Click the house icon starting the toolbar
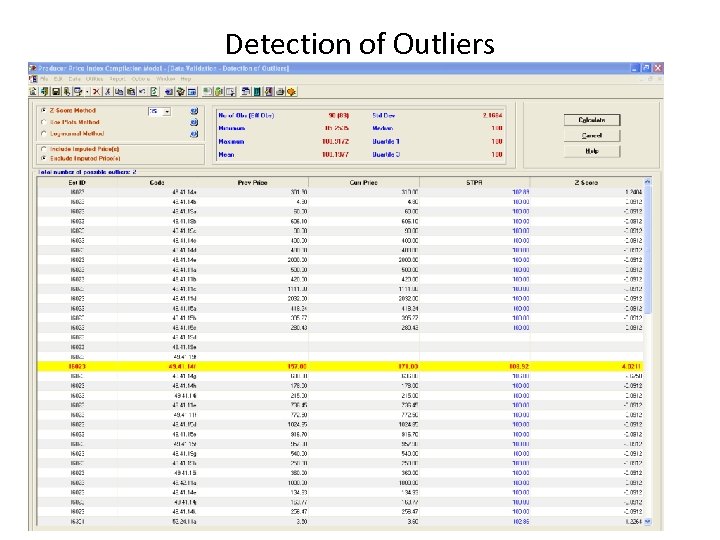Image resolution: width=720 pixels, height=540 pixels. click(x=33, y=92)
